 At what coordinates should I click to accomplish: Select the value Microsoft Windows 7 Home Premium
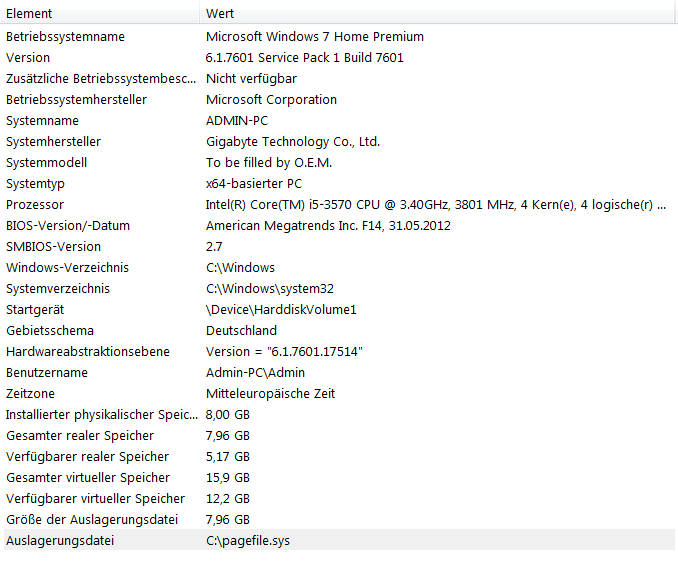click(x=315, y=37)
